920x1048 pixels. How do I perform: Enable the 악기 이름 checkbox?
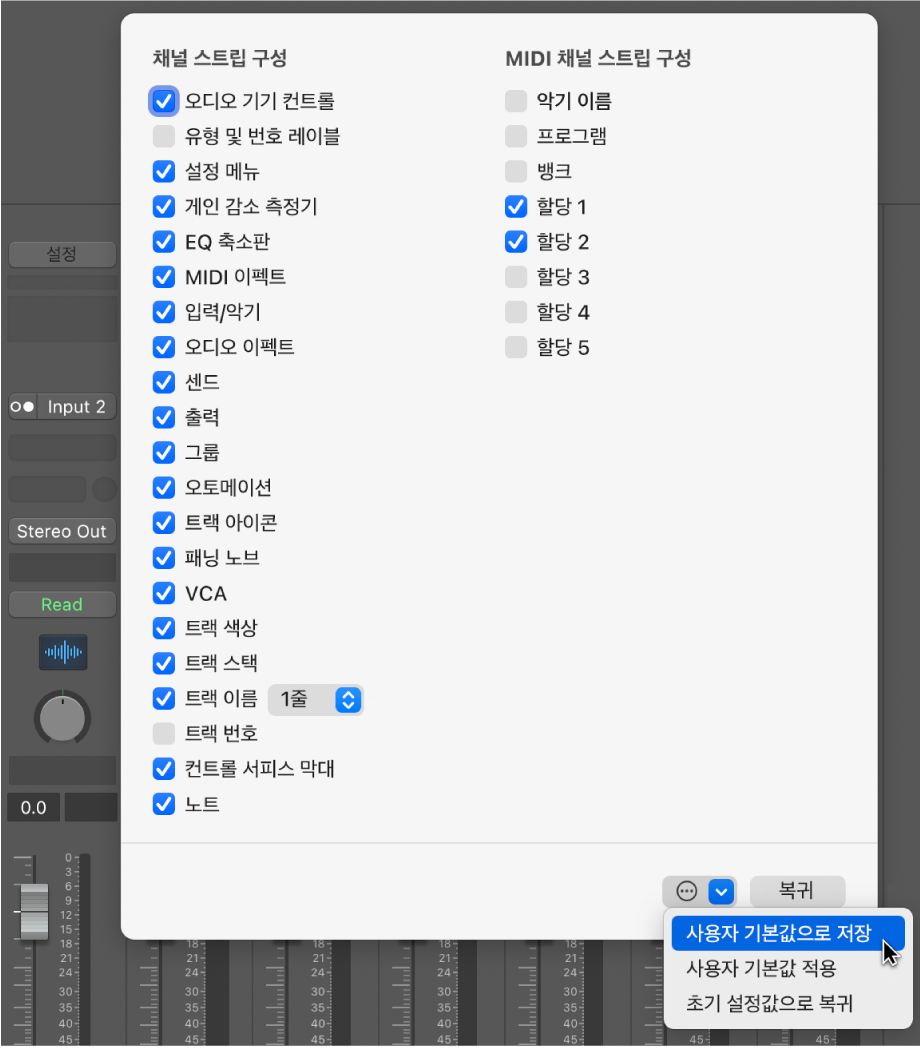coord(516,102)
